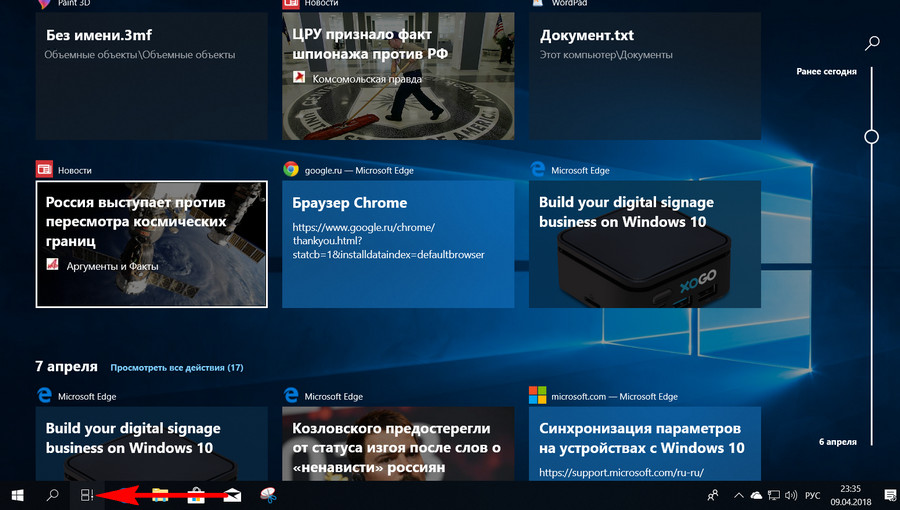900x510 pixels.
Task: Open the 'Документ.txt' WordPad activity
Action: click(645, 76)
